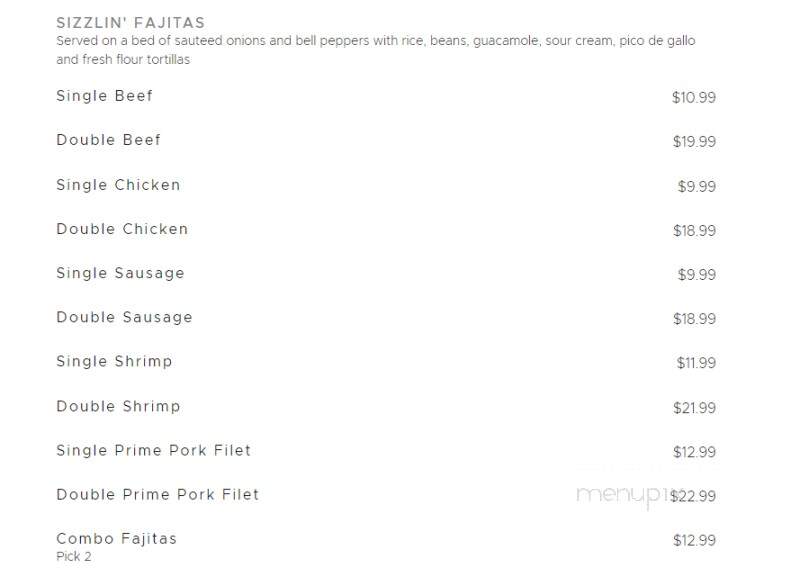809x577 pixels.
Task: Open the Double Sausage item
Action: pos(124,317)
